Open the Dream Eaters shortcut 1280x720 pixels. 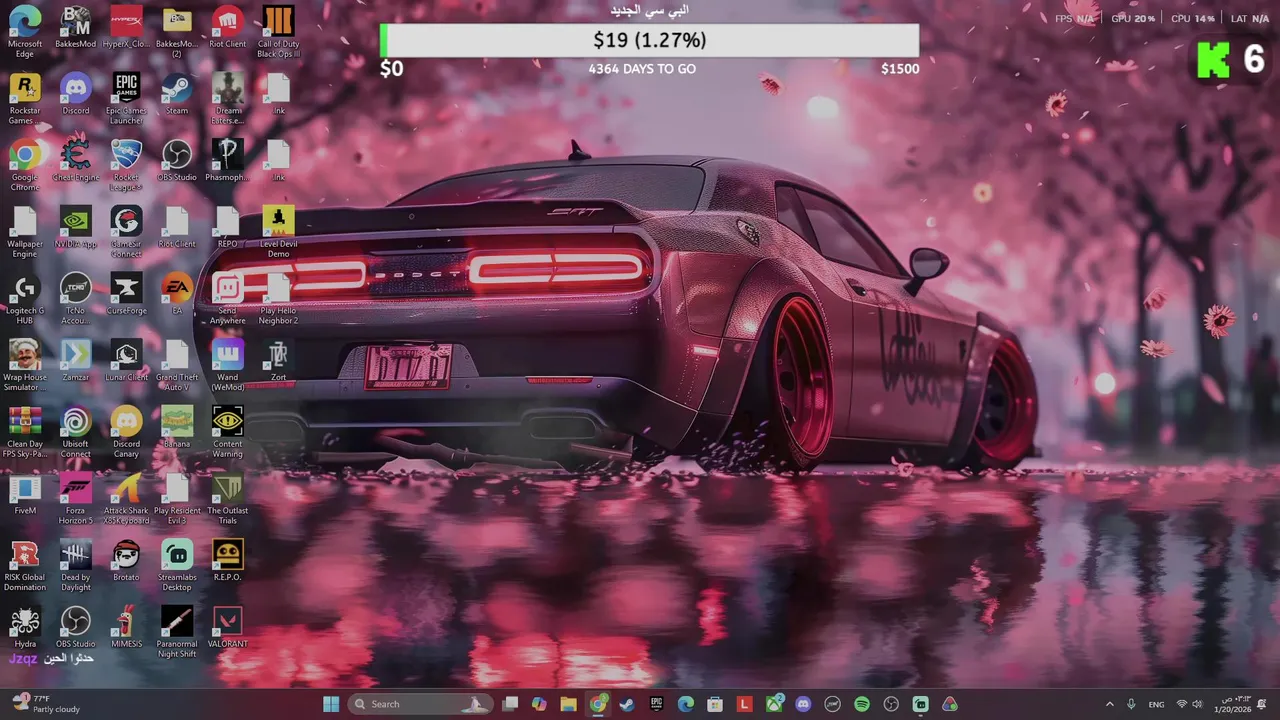point(228,98)
